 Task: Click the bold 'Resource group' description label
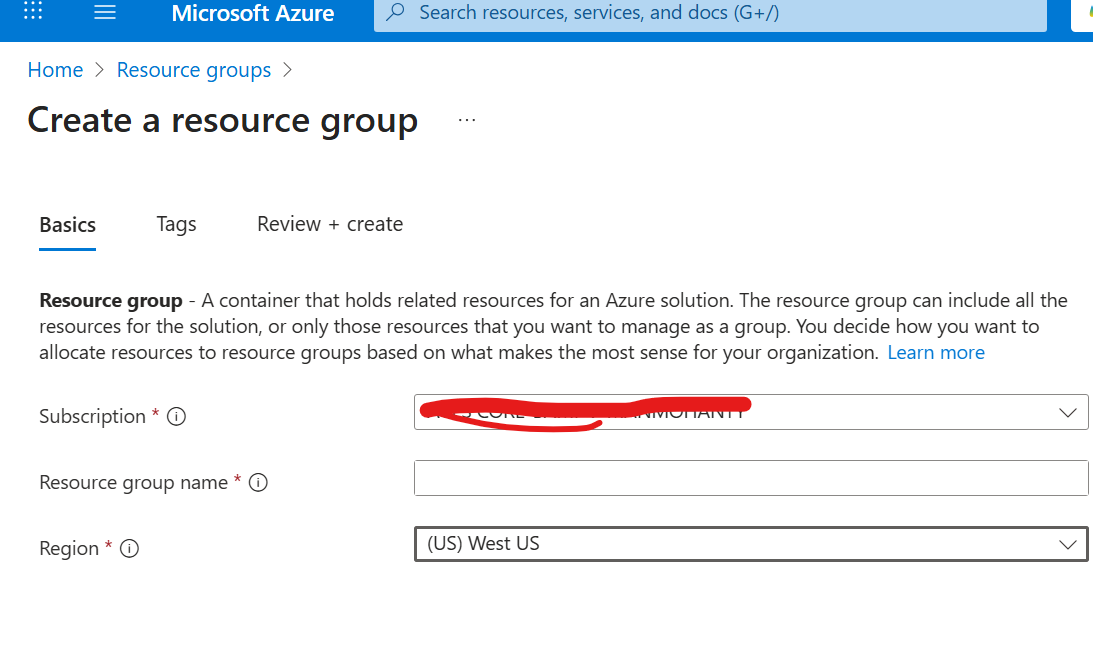111,301
